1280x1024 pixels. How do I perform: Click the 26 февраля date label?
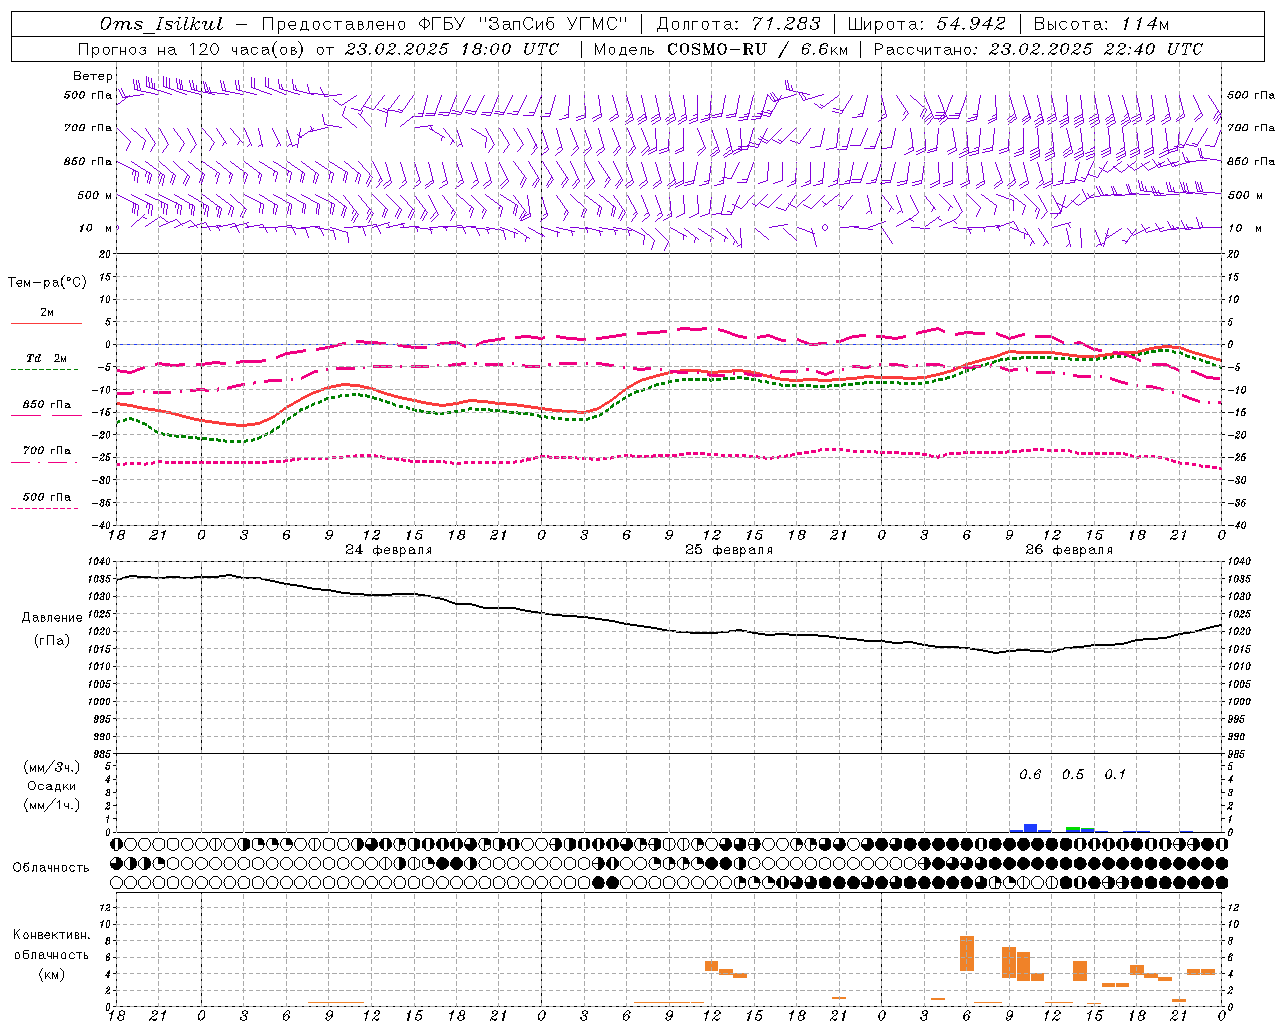[x=1069, y=550]
